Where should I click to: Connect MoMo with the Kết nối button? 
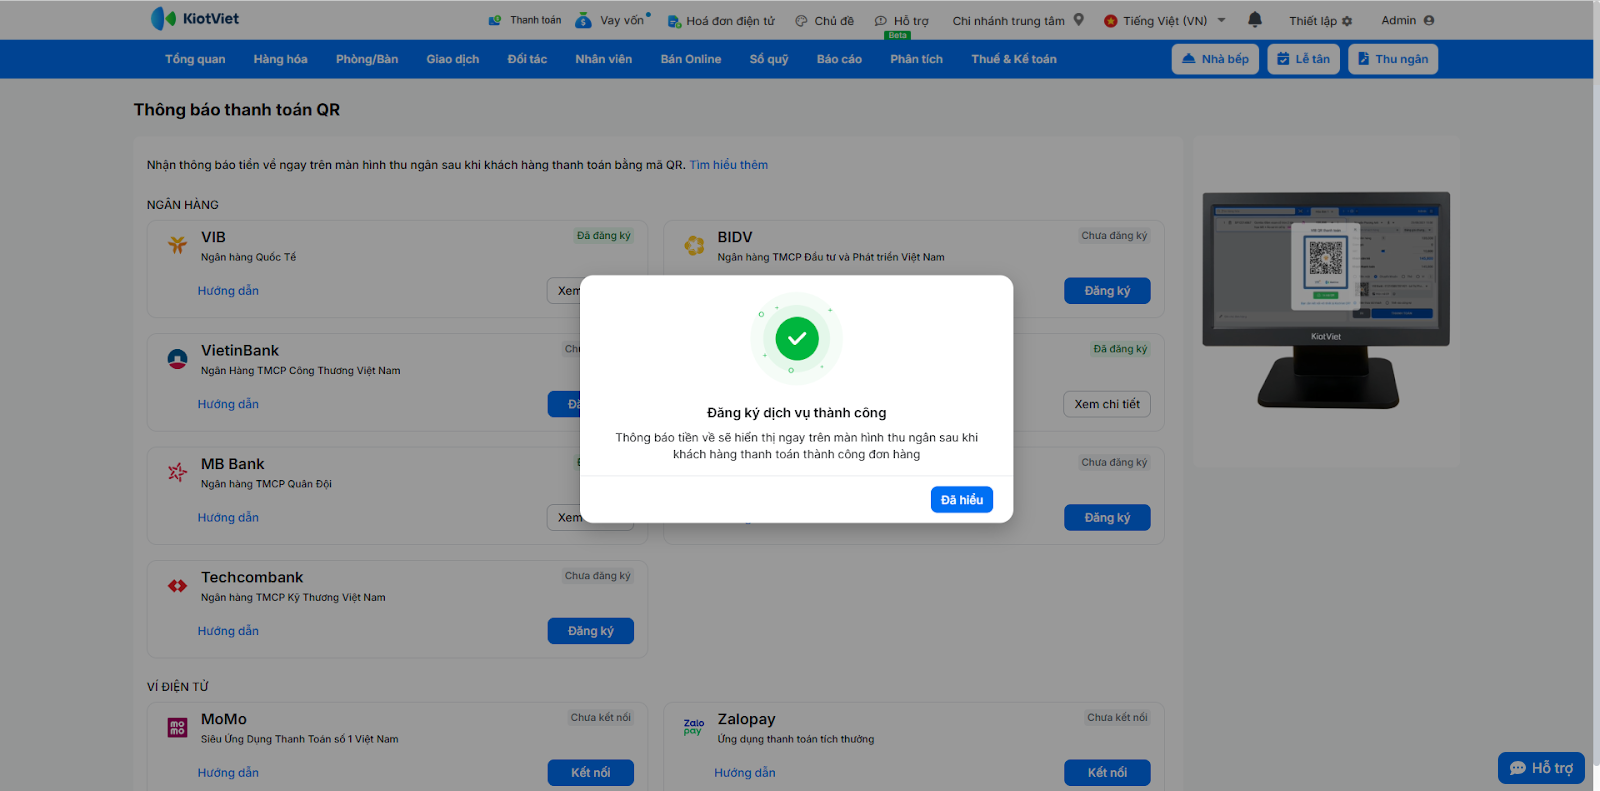tap(591, 773)
